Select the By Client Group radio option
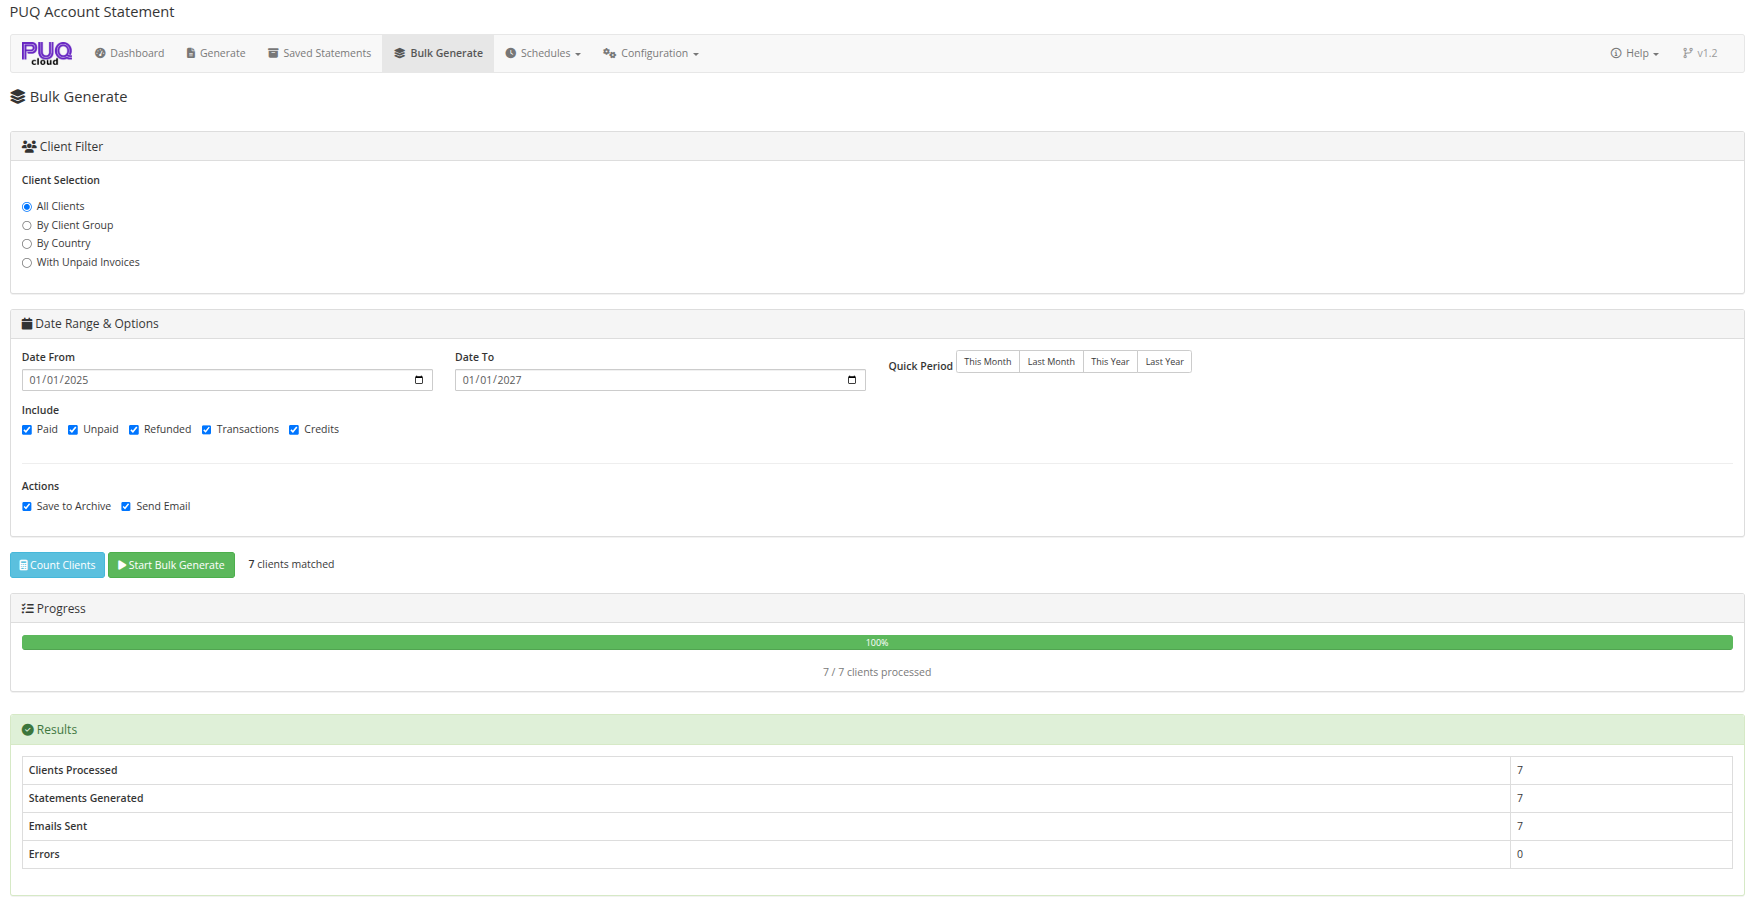The image size is (1756, 908). pyautogui.click(x=27, y=226)
